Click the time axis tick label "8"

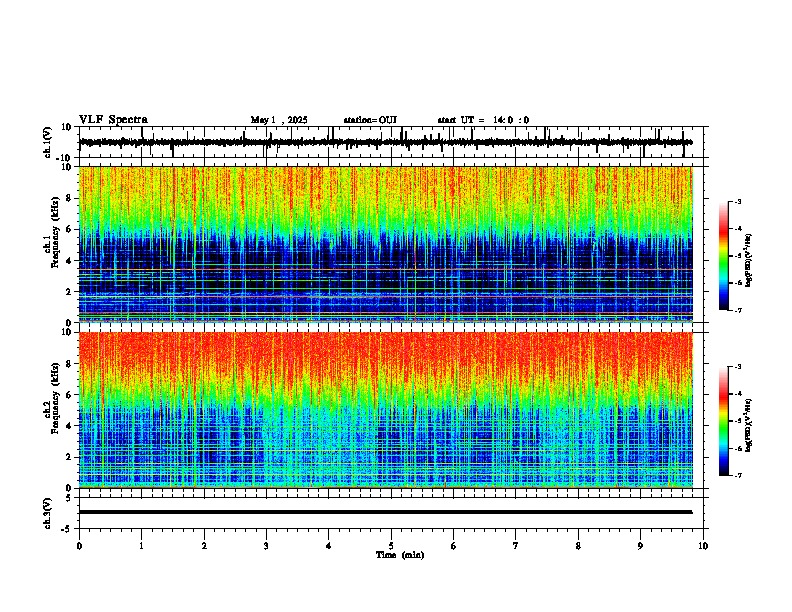pyautogui.click(x=578, y=546)
